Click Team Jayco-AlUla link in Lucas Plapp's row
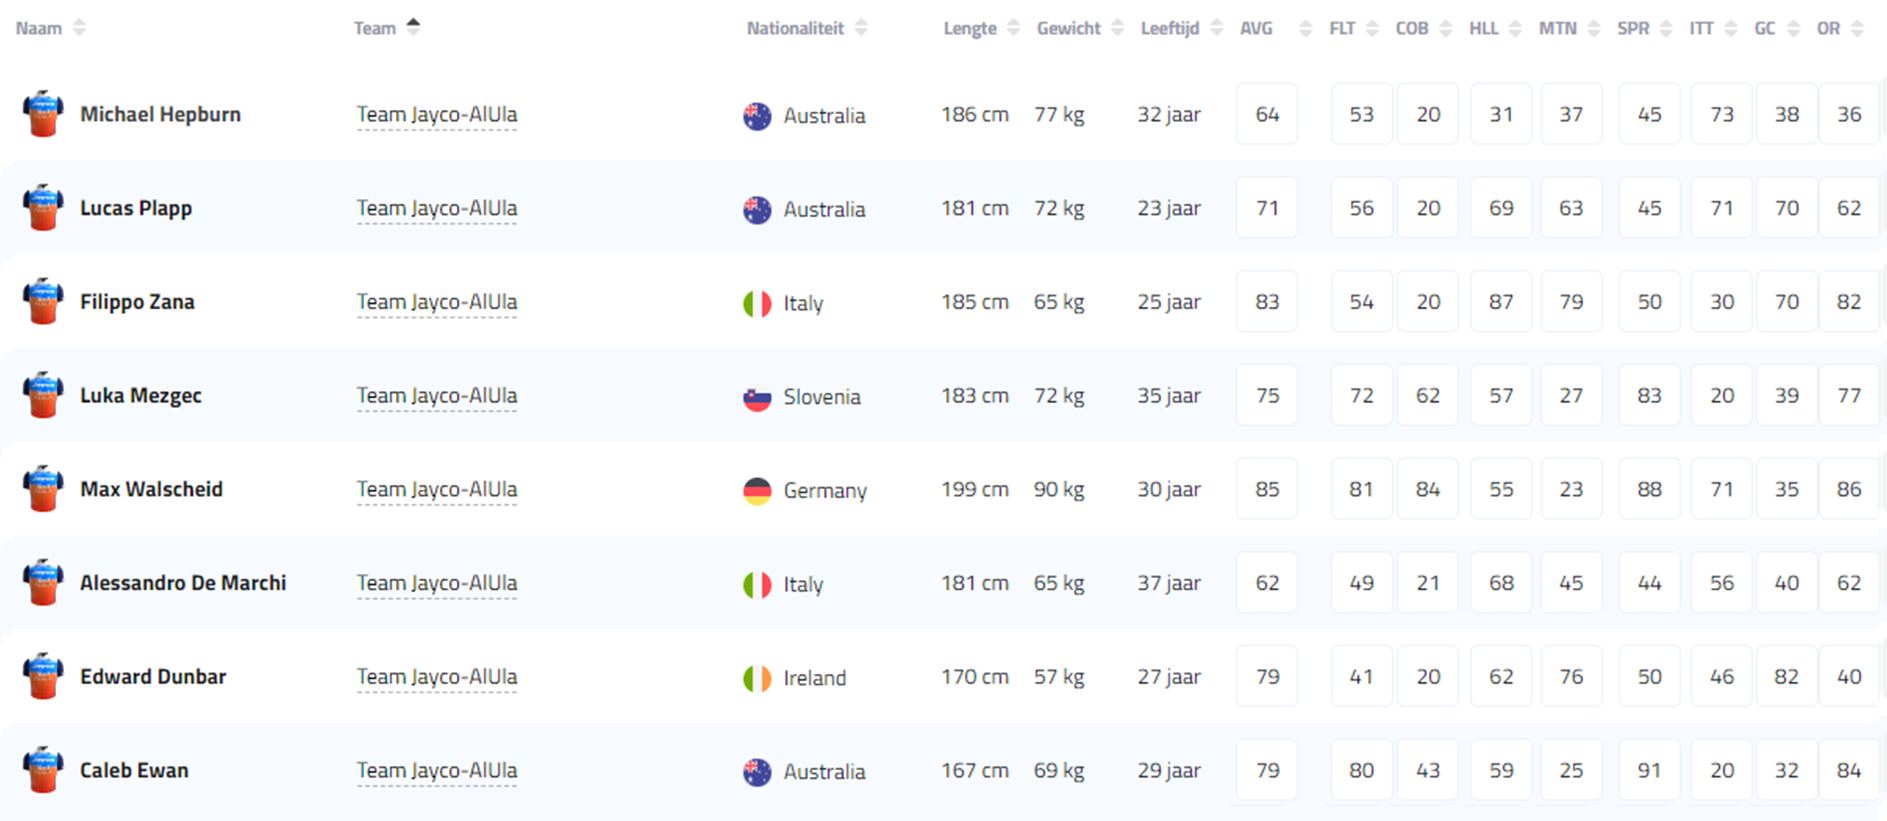1887x821 pixels. tap(437, 208)
